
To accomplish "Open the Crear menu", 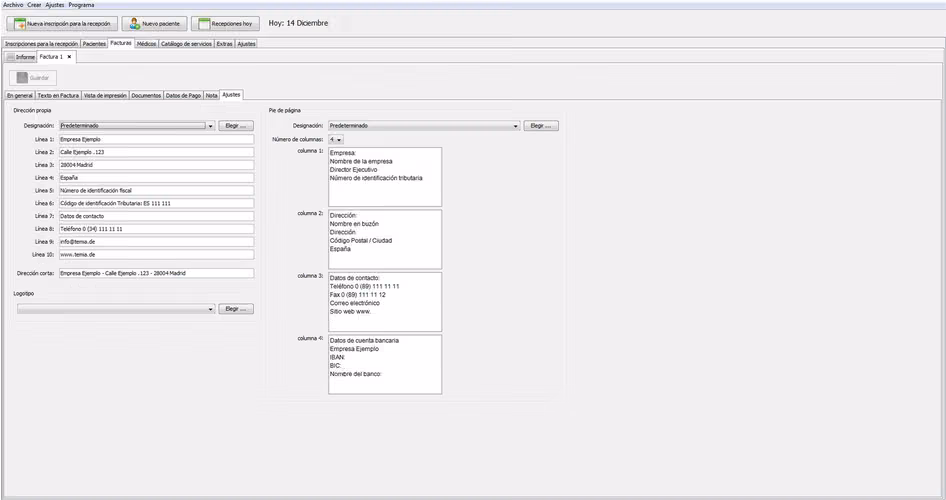I will 34,5.
